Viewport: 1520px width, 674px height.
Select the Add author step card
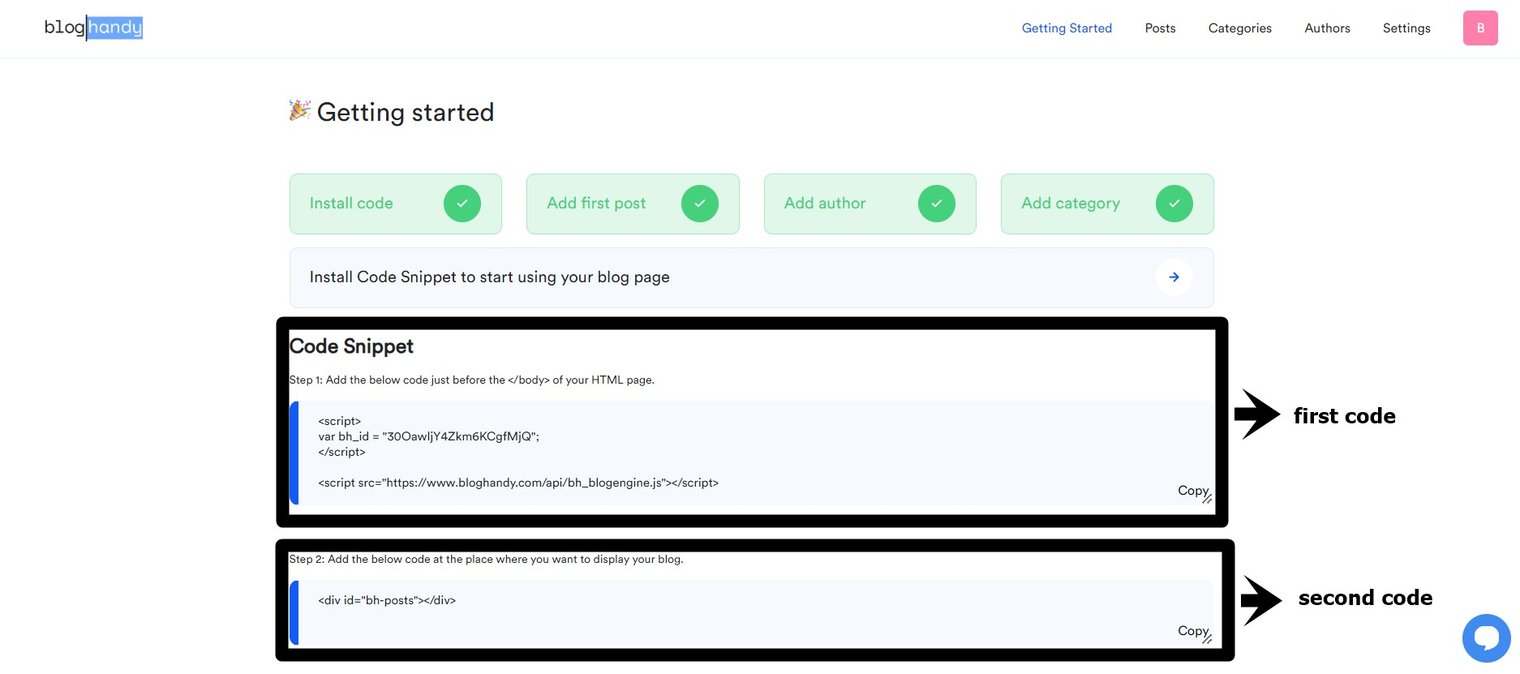click(870, 204)
